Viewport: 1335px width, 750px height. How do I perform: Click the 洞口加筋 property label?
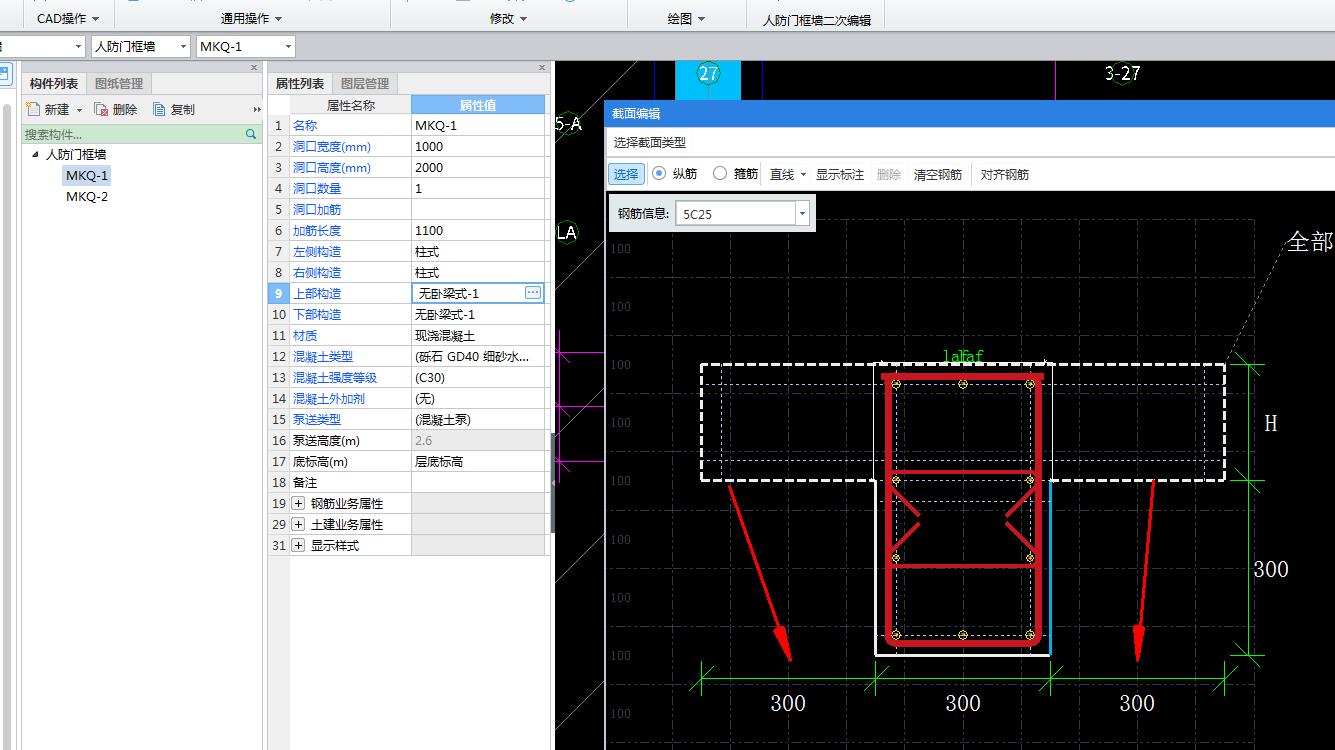[x=317, y=209]
